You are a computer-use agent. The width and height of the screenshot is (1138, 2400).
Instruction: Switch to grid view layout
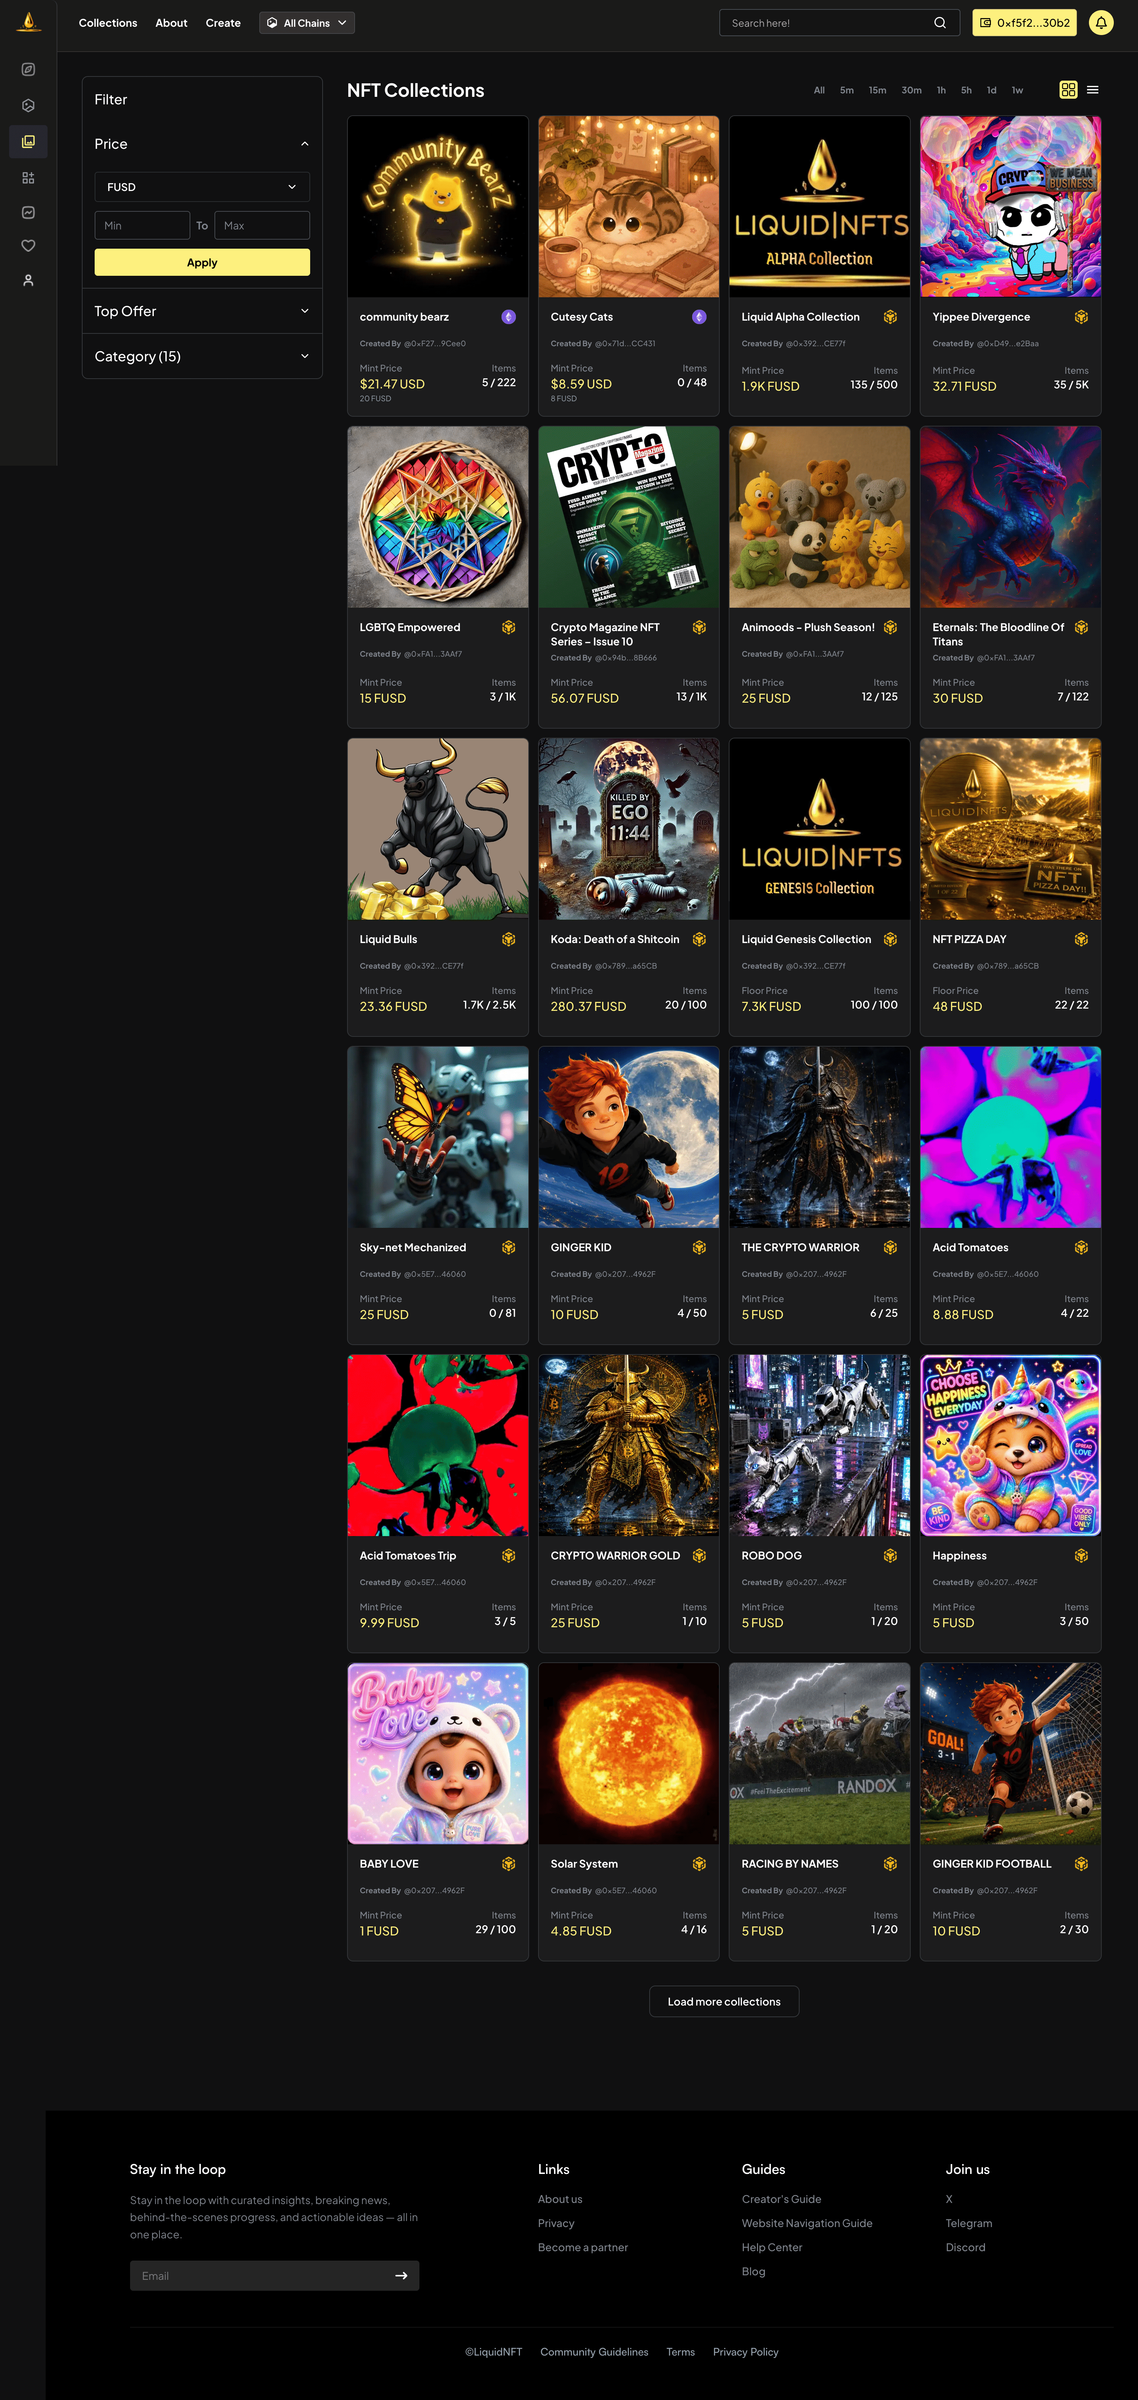click(x=1068, y=90)
